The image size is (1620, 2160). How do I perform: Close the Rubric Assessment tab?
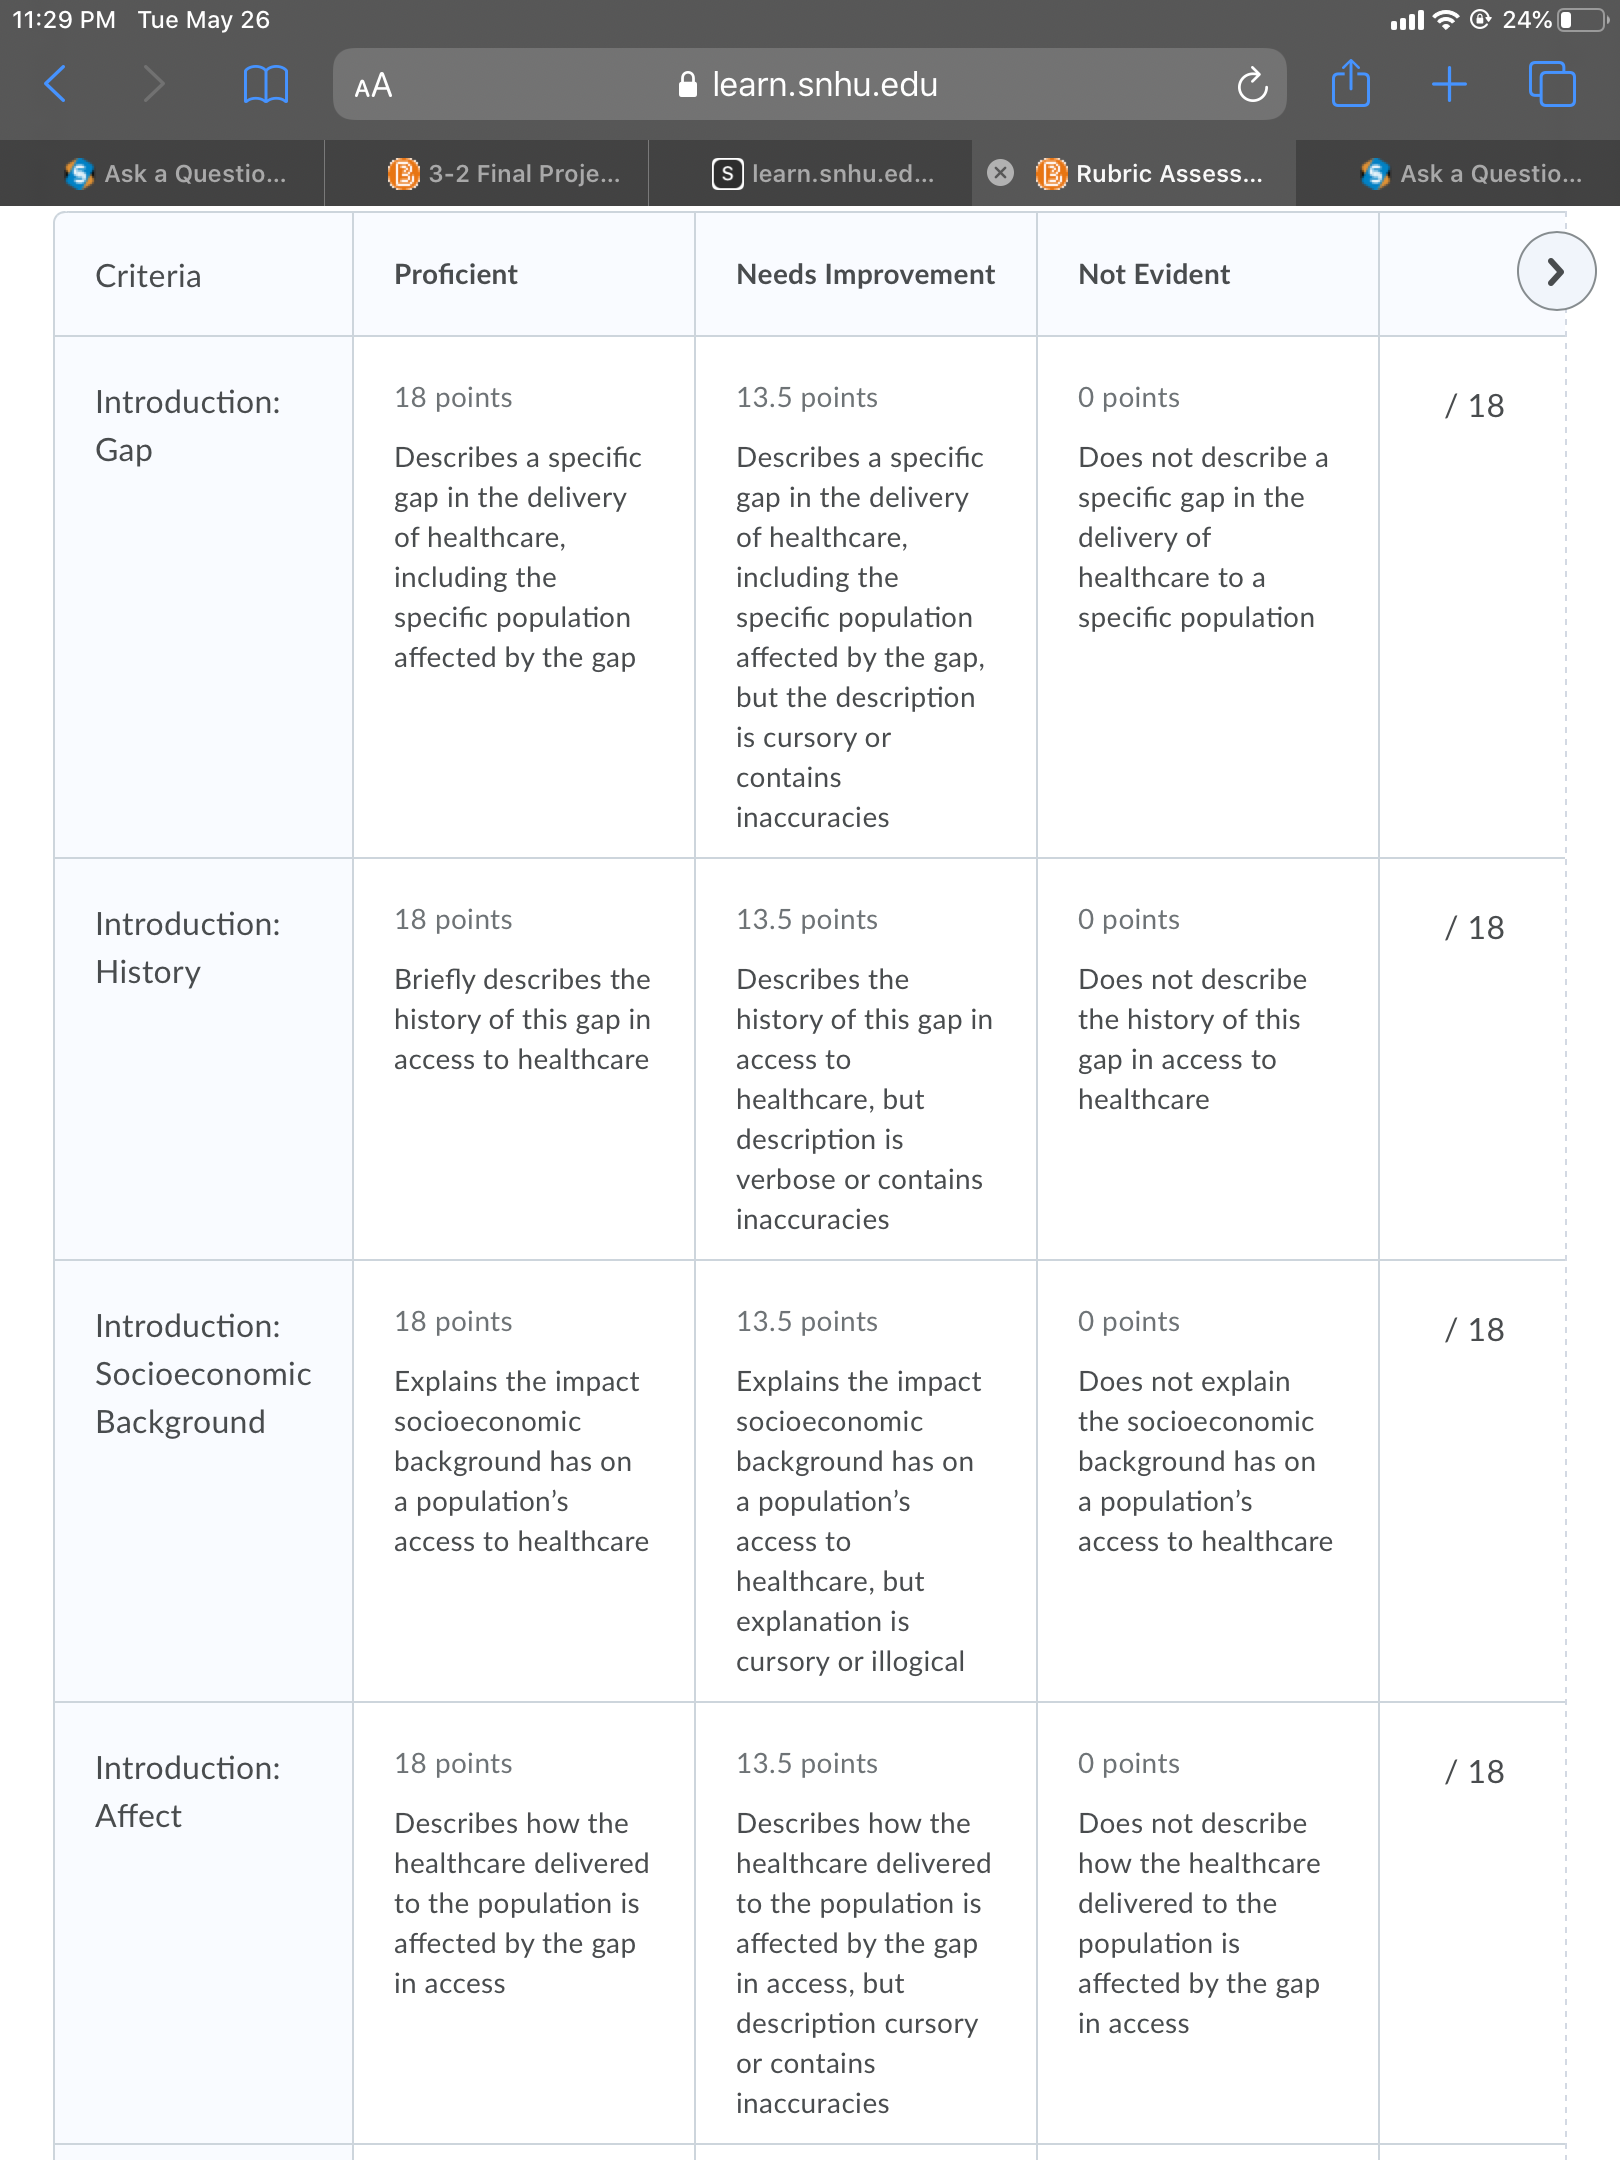point(999,173)
